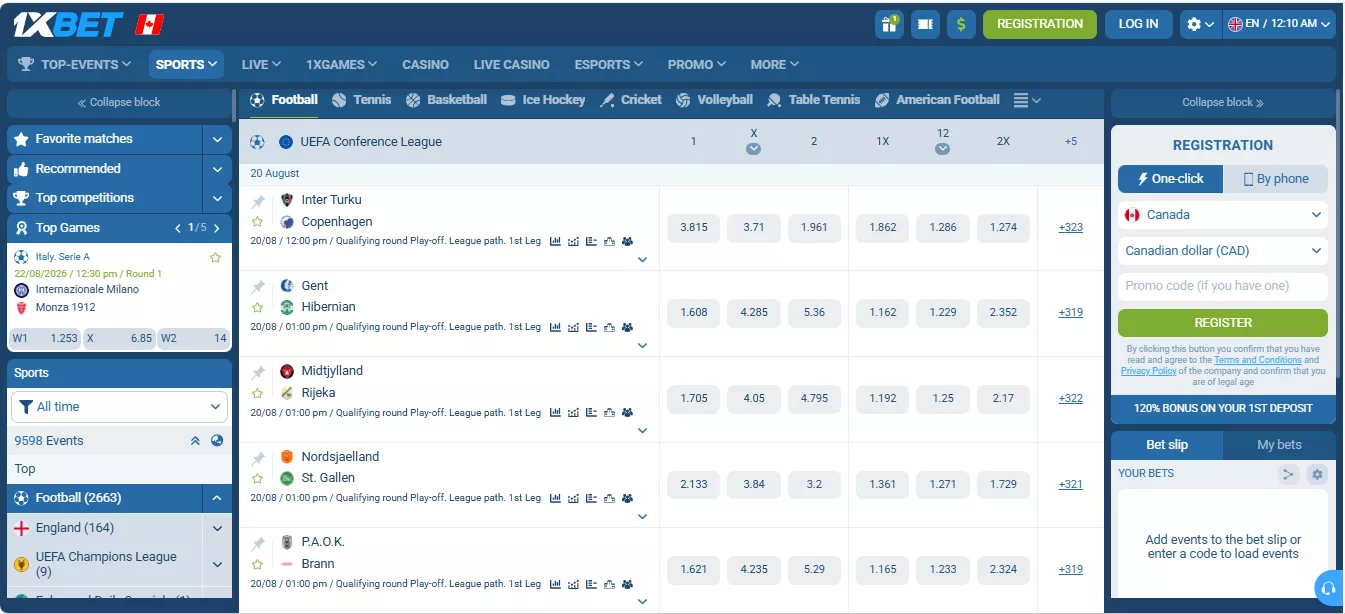This screenshot has width=1345, height=614.
Task: Click the Privacy Policy link
Action: [1148, 371]
